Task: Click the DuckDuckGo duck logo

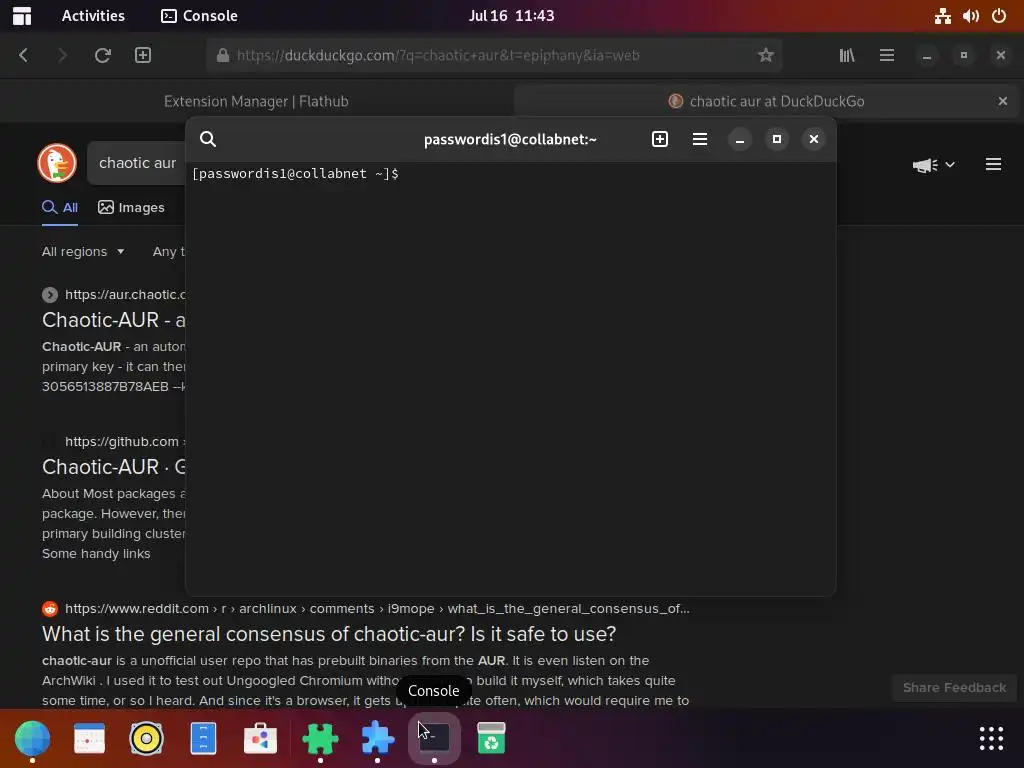Action: tap(57, 163)
